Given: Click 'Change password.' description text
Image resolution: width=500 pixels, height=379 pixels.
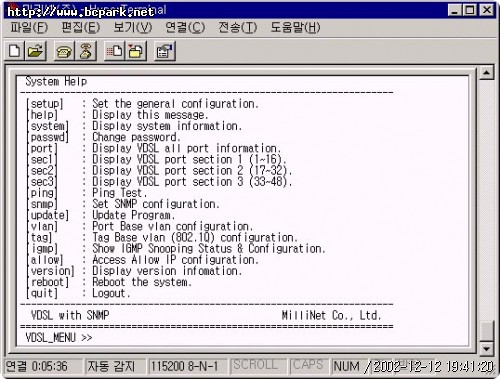Looking at the screenshot, I should [136, 137].
